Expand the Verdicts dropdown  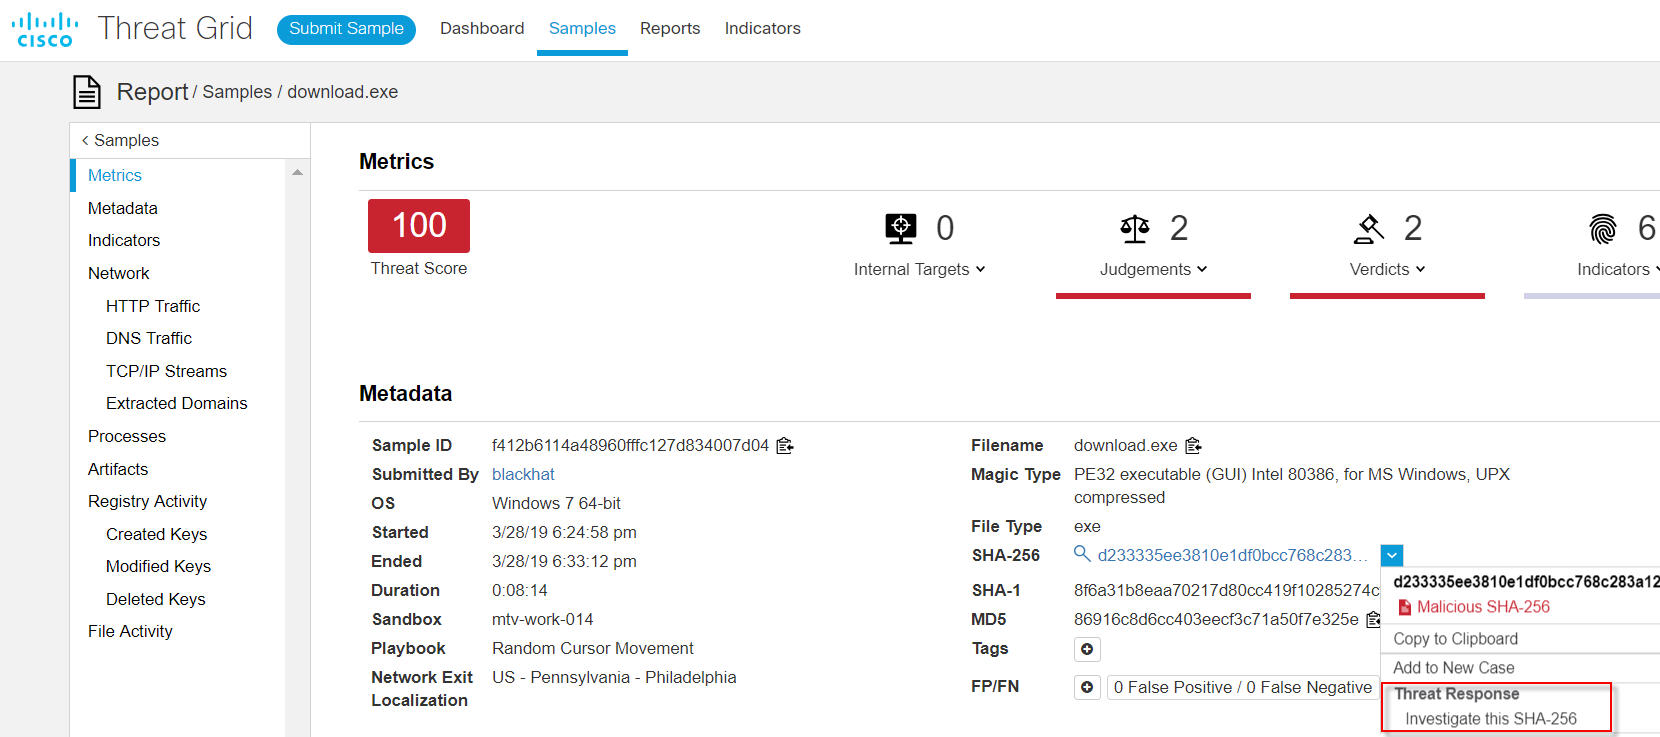(x=1387, y=270)
